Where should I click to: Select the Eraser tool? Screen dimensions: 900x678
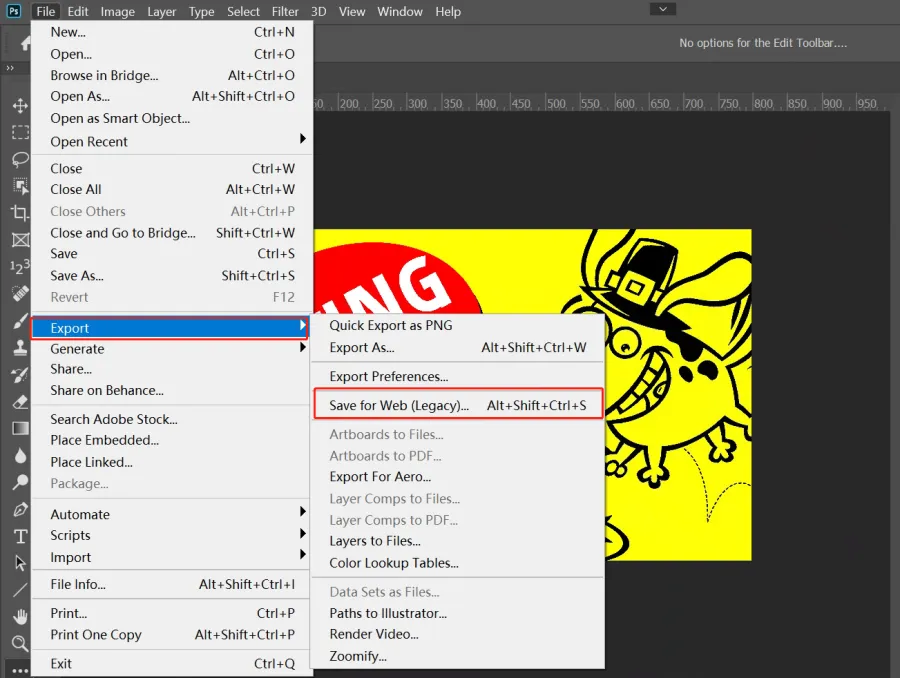(x=19, y=402)
